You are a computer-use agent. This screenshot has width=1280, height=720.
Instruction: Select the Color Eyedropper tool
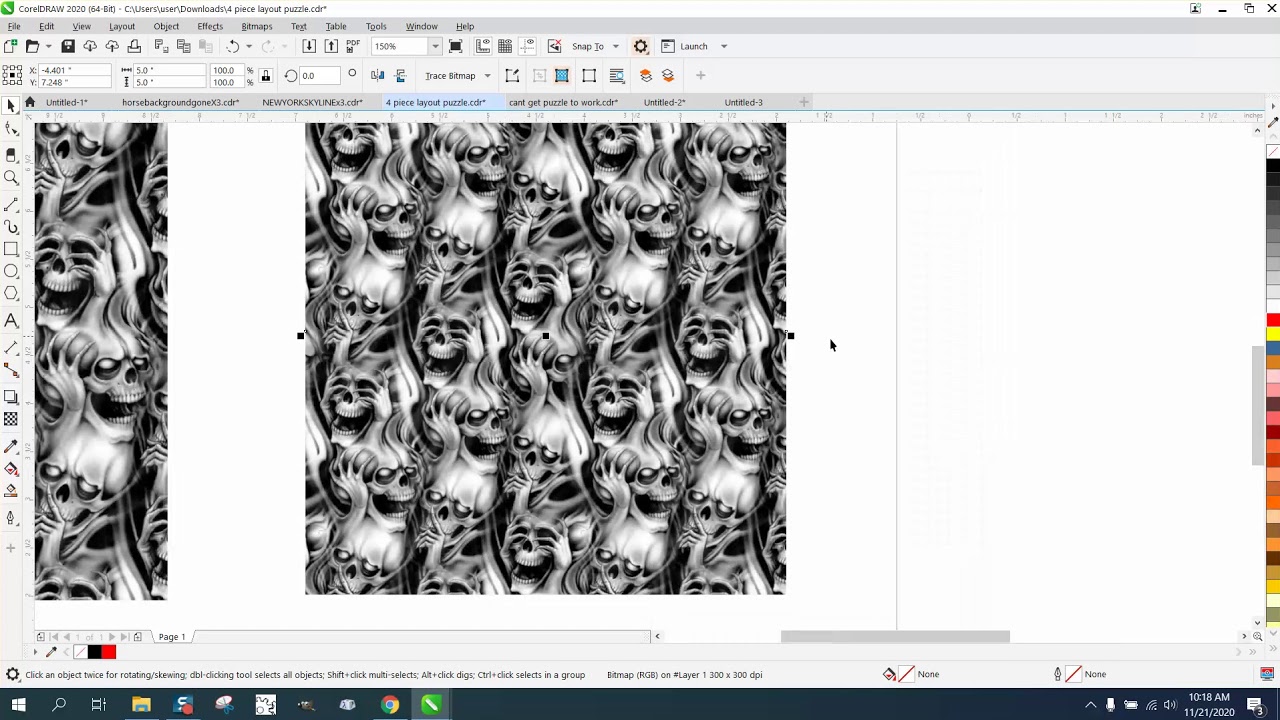(11, 446)
